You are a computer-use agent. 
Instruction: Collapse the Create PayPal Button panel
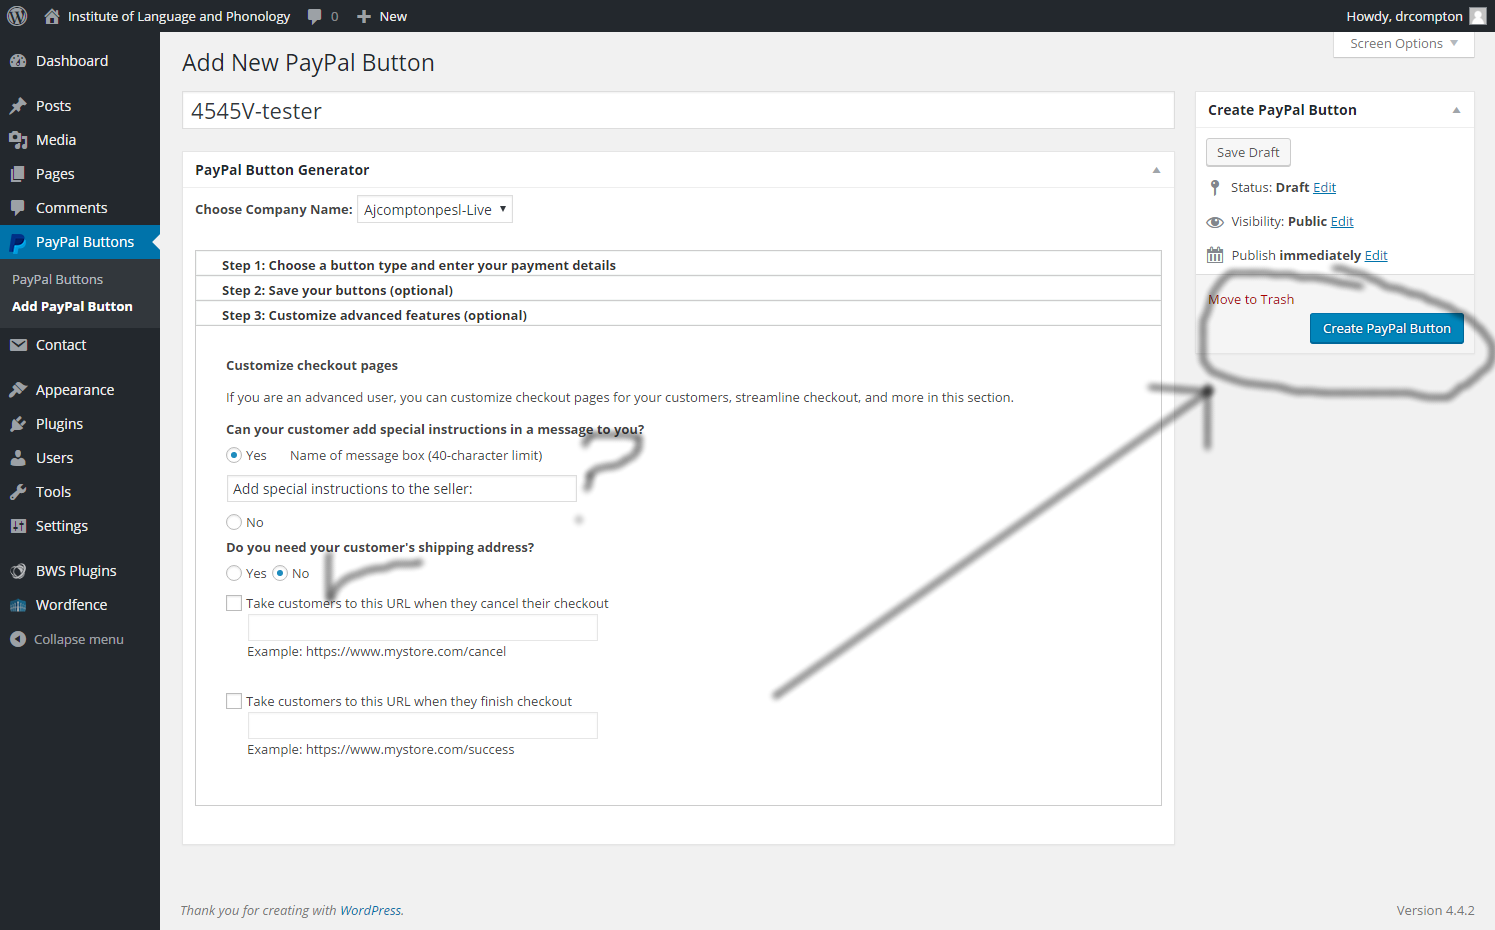1456,110
